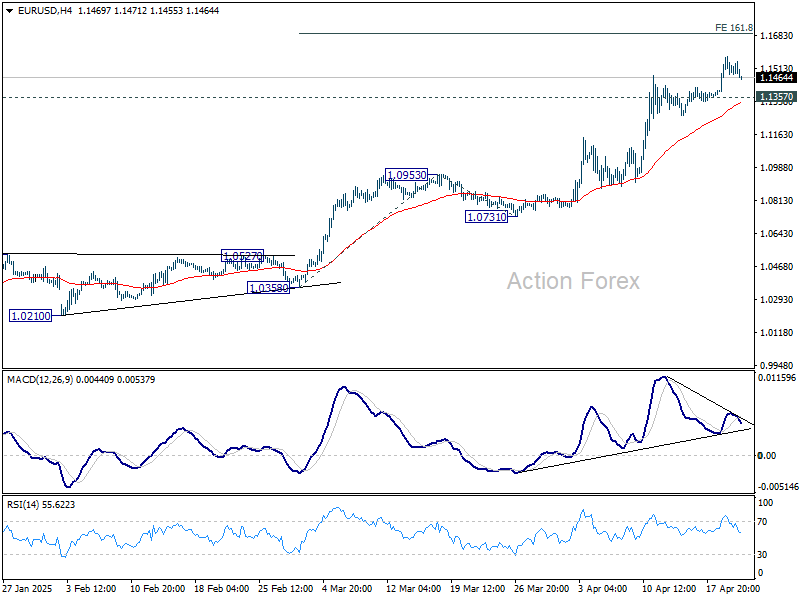800x600 pixels.
Task: Click the triangle before EURUSD,H4
Action: coord(9,11)
